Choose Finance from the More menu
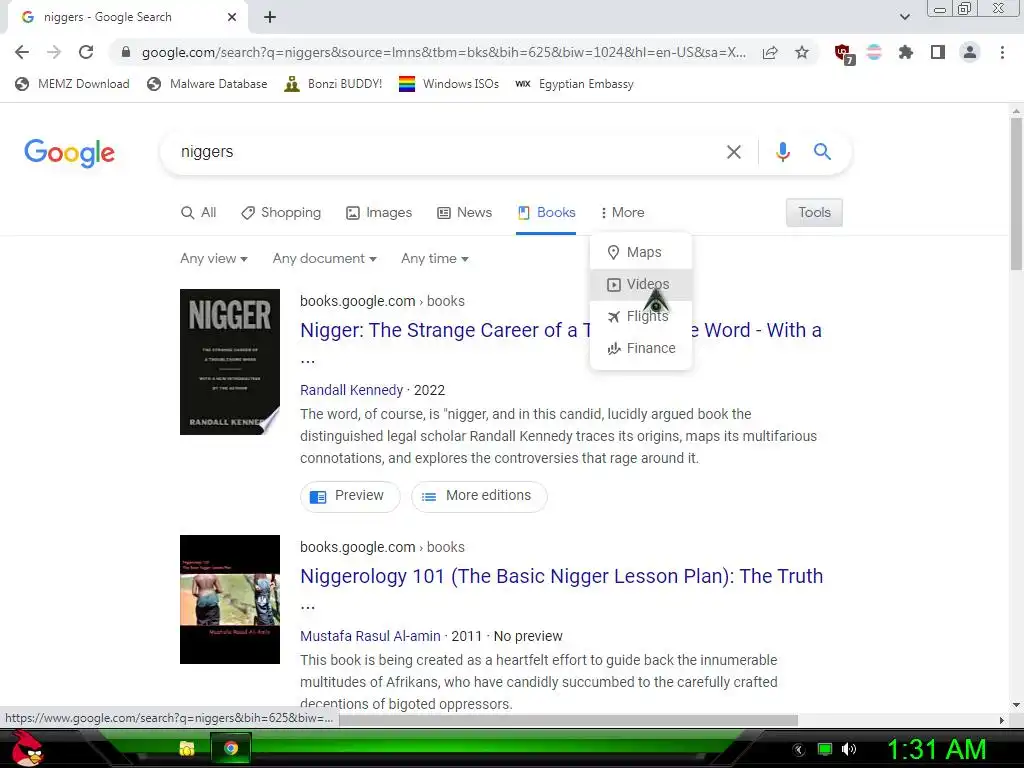 click(x=641, y=348)
